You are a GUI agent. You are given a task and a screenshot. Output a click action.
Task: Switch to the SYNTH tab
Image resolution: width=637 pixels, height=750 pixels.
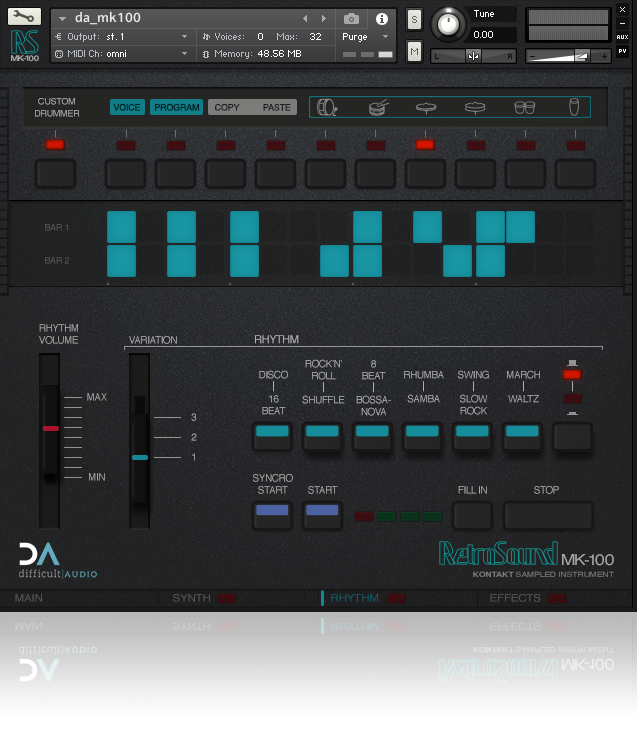click(191, 598)
